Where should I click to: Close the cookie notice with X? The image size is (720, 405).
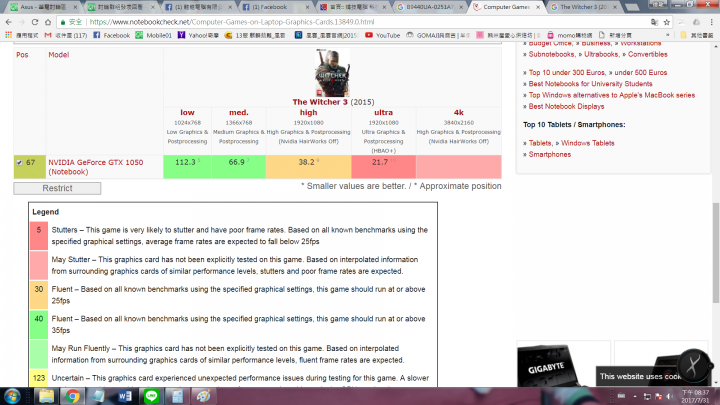(x=693, y=366)
